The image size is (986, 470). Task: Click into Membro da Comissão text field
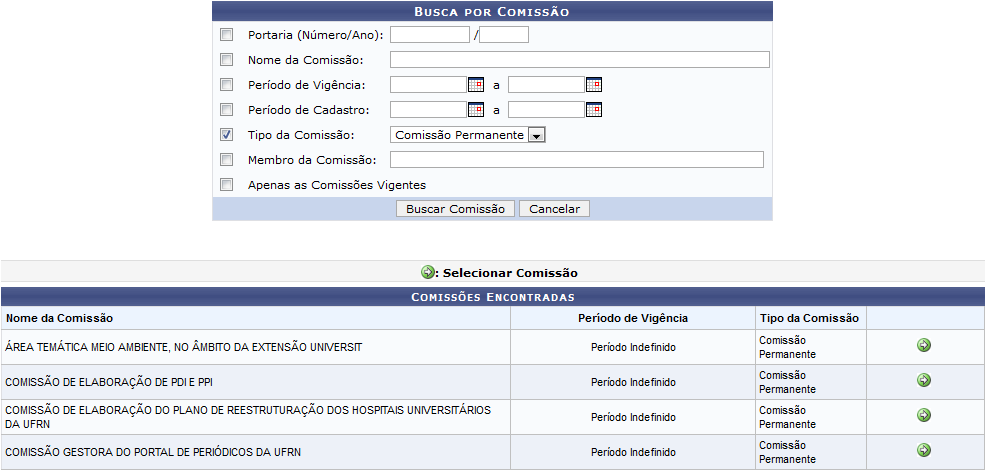click(577, 160)
